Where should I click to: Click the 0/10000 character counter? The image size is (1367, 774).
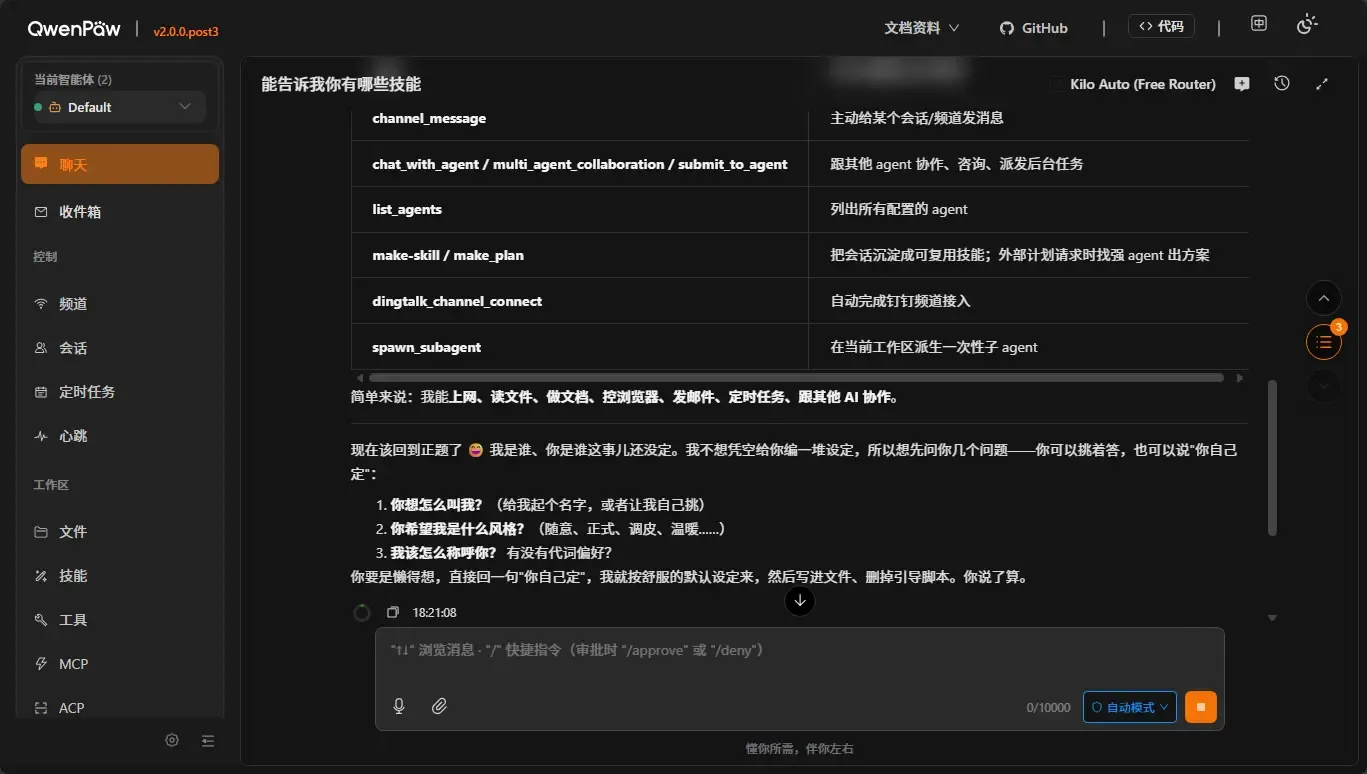coord(1048,708)
